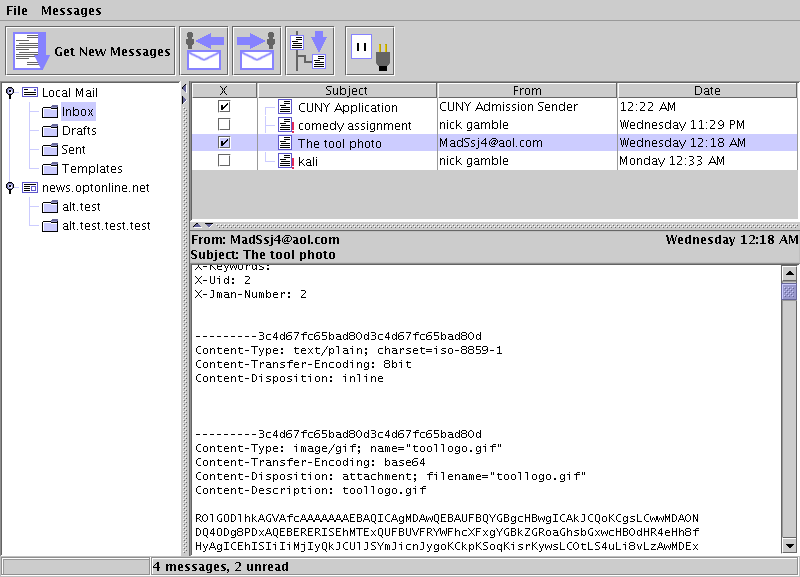Select the Drafts folder icon
The image size is (800, 577).
(x=50, y=131)
